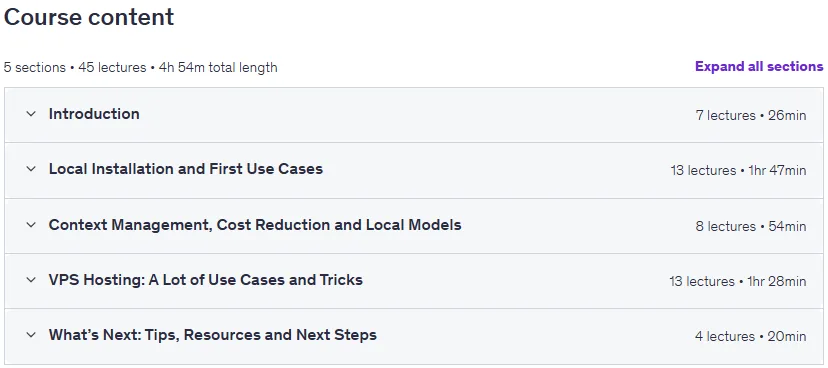Click the 4h 54m total length text
The width and height of the screenshot is (828, 368).
(218, 68)
